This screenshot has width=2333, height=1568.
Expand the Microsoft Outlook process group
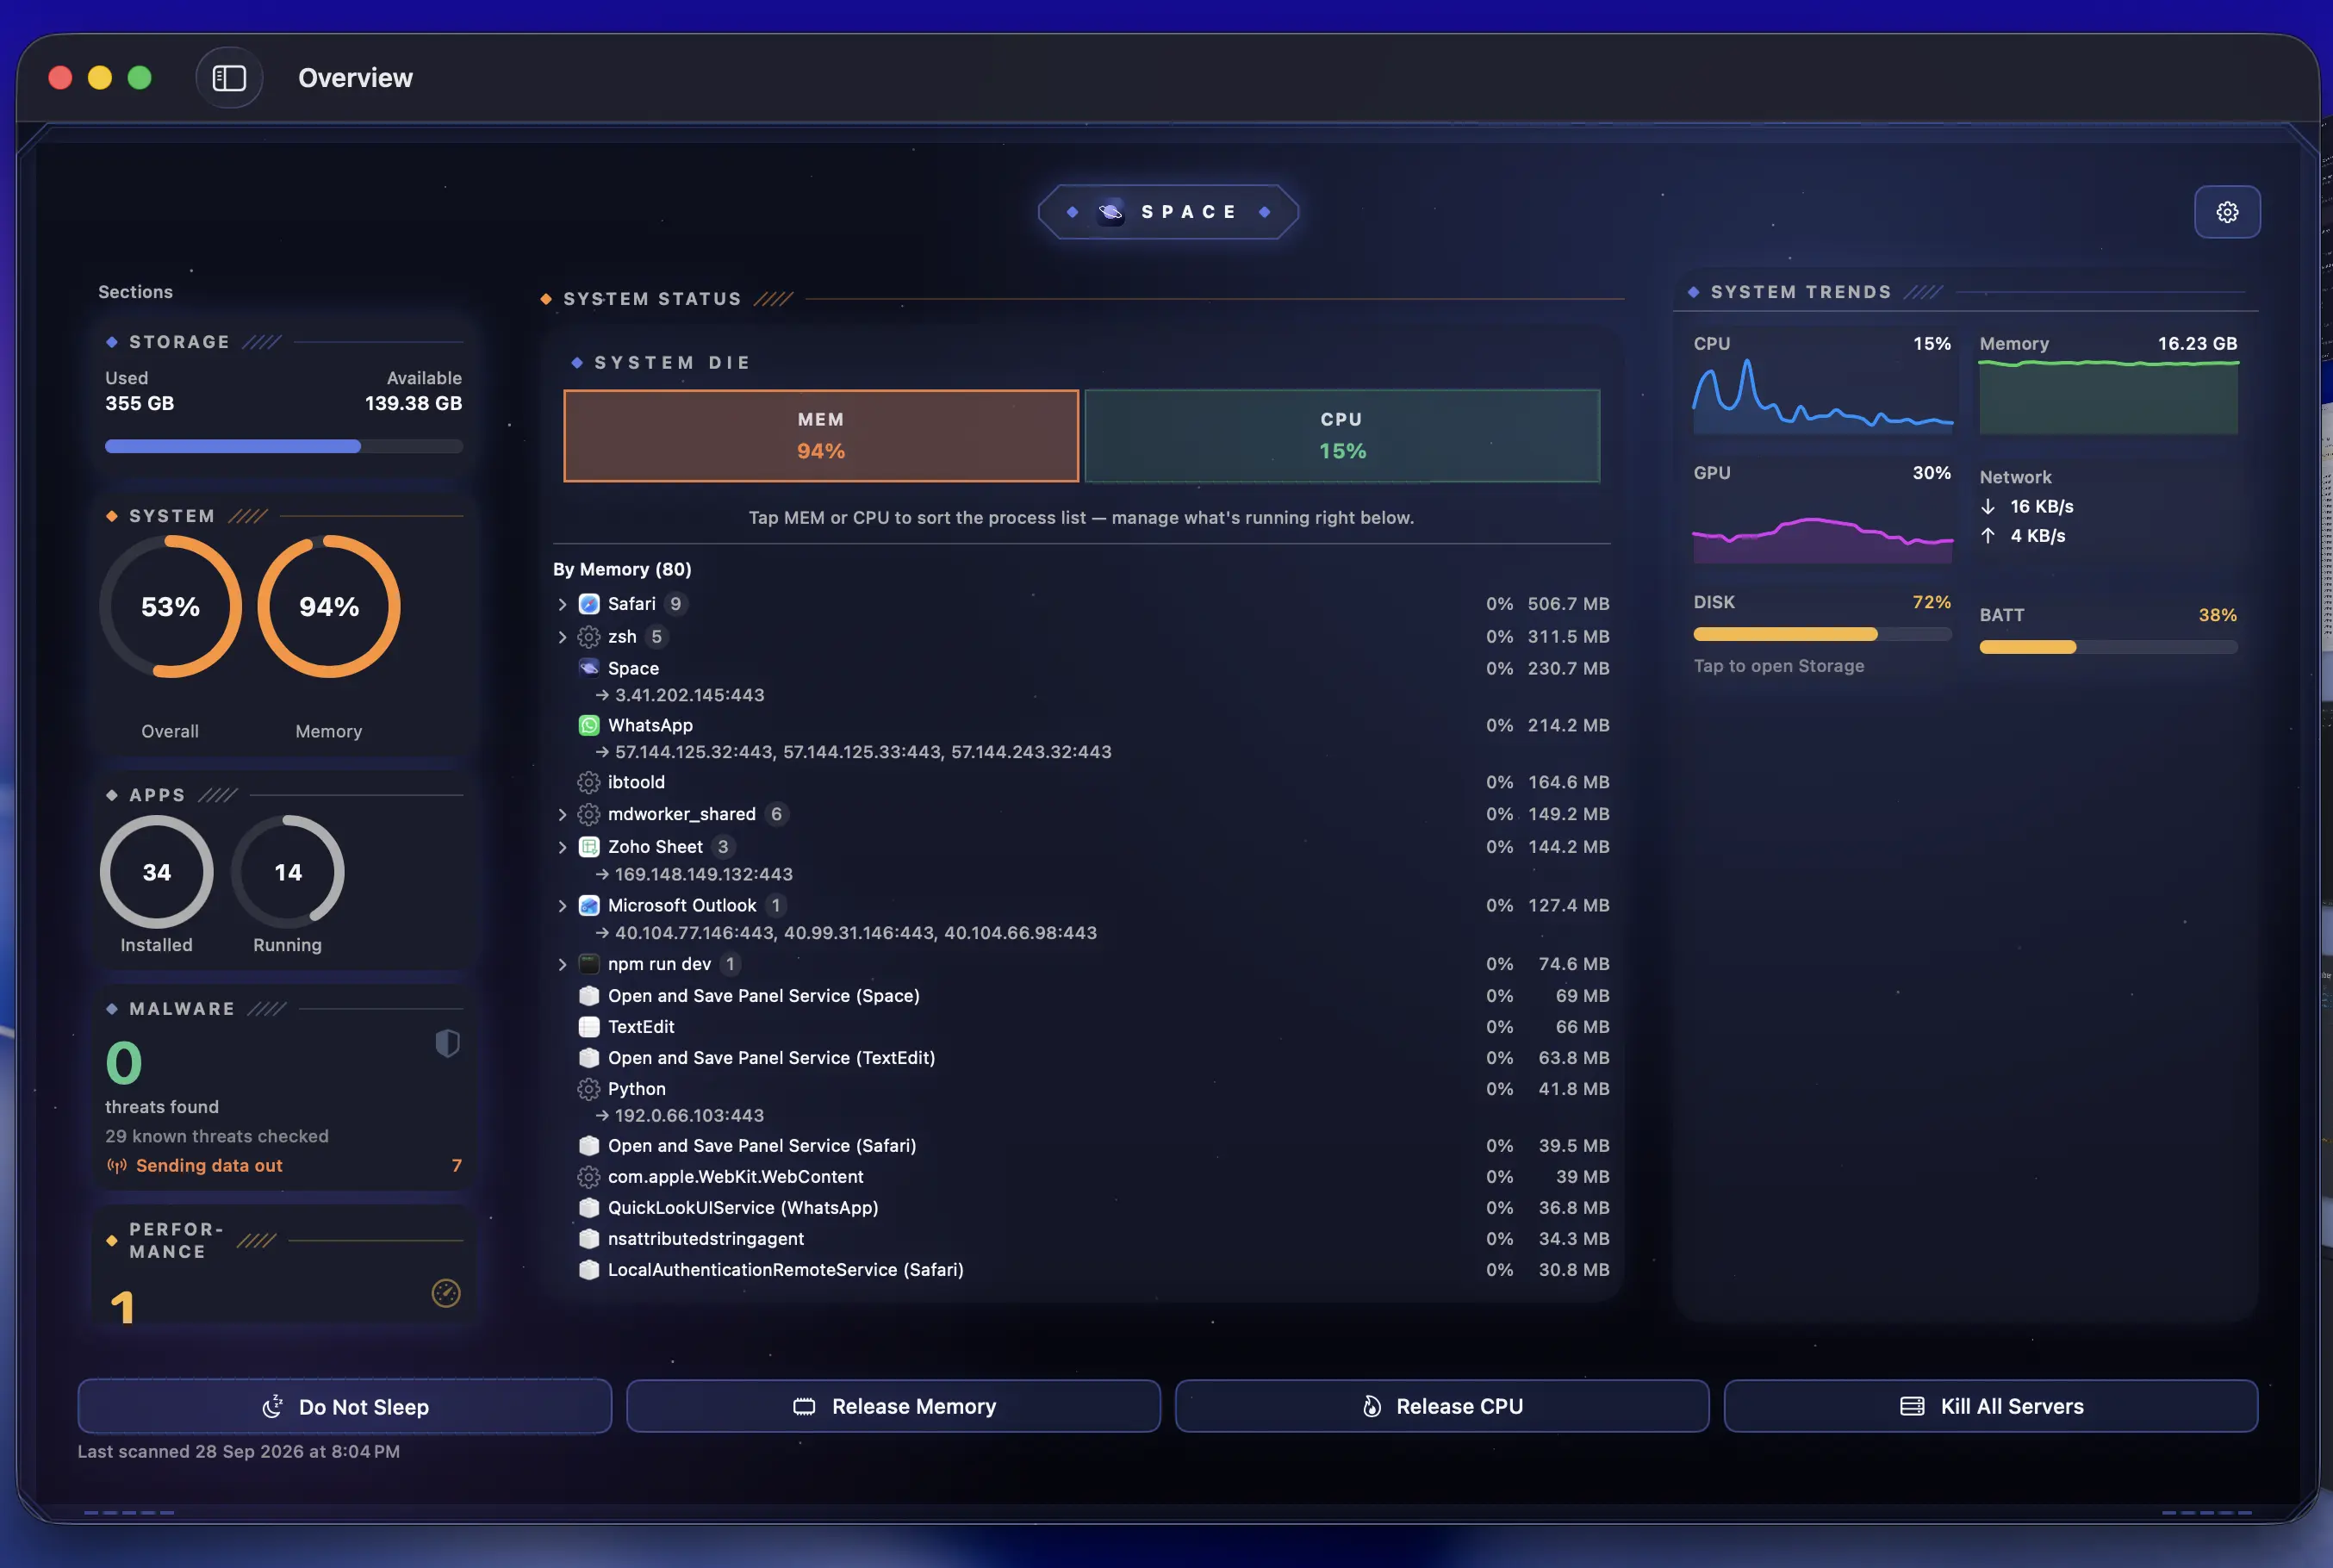coord(562,905)
